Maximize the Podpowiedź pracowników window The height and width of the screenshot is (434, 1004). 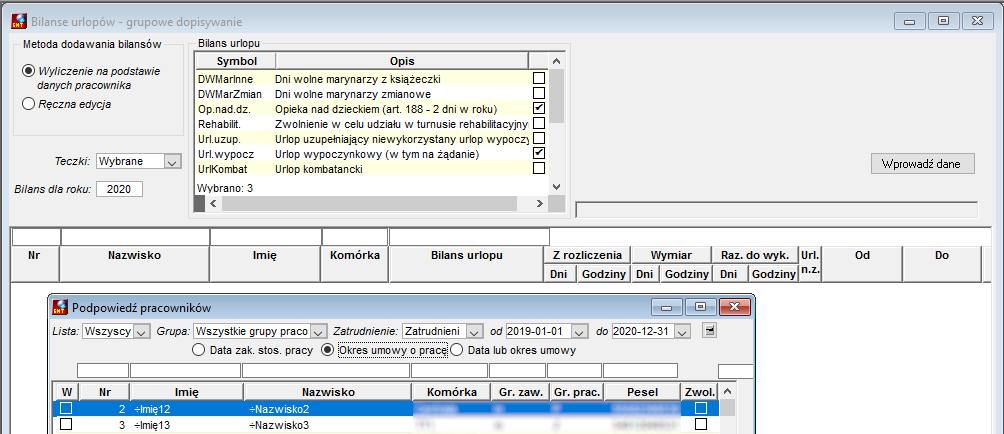pos(700,307)
